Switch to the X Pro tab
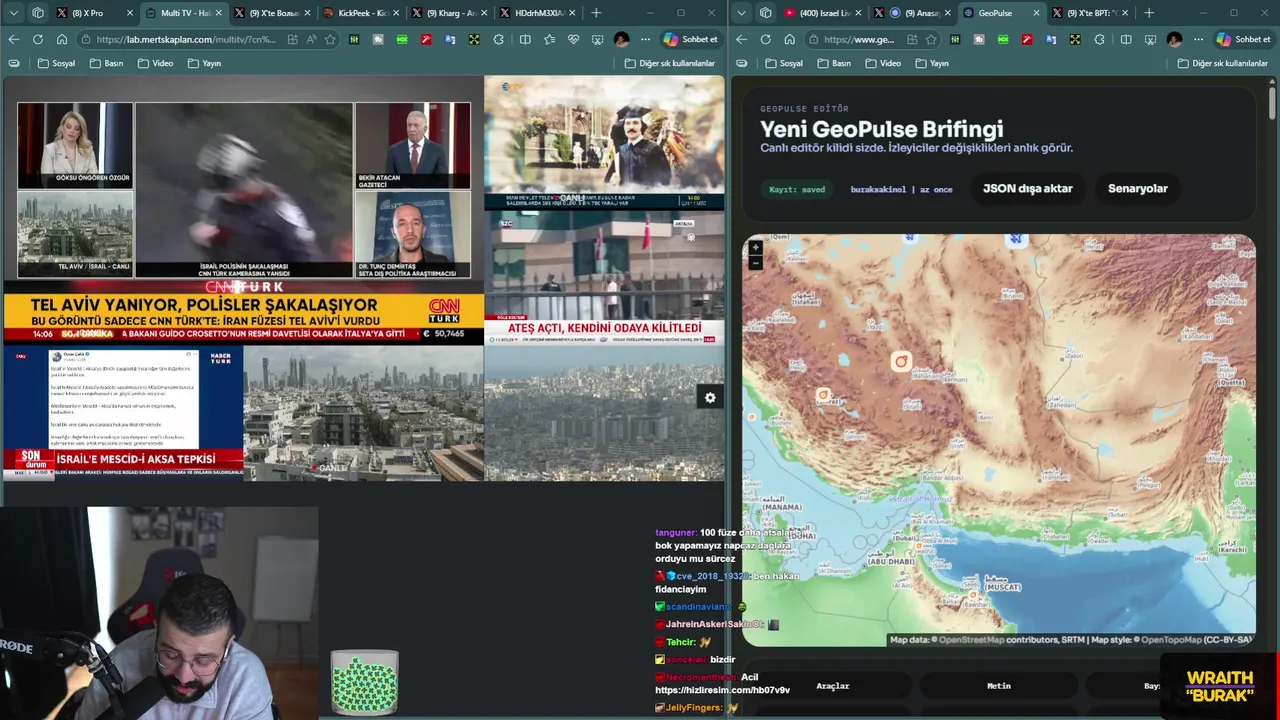The width and height of the screenshot is (1280, 720). click(95, 13)
